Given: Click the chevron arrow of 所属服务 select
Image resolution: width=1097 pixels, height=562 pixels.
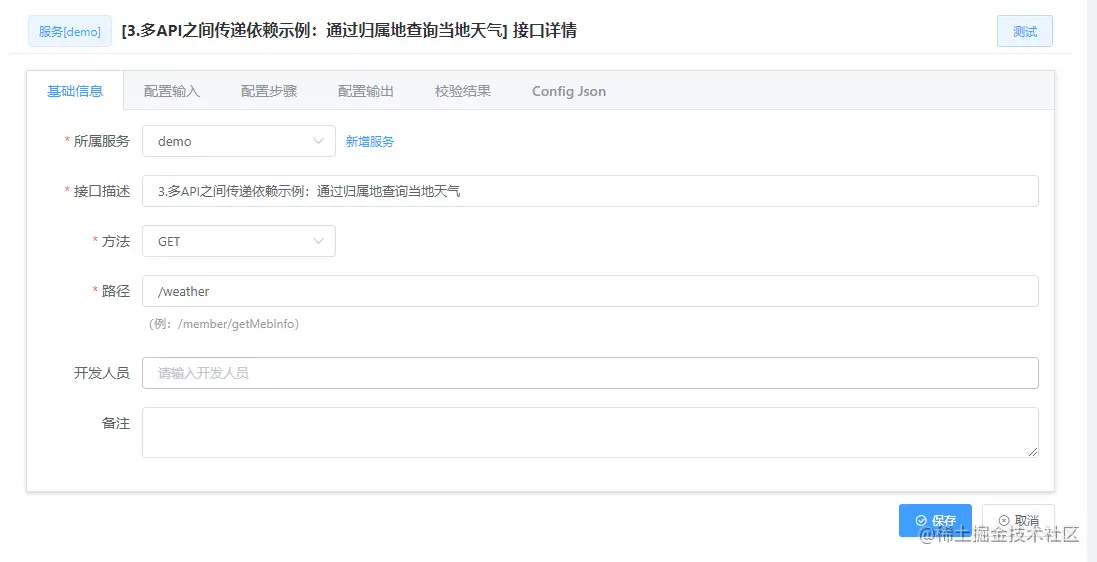Looking at the screenshot, I should click(x=319, y=141).
